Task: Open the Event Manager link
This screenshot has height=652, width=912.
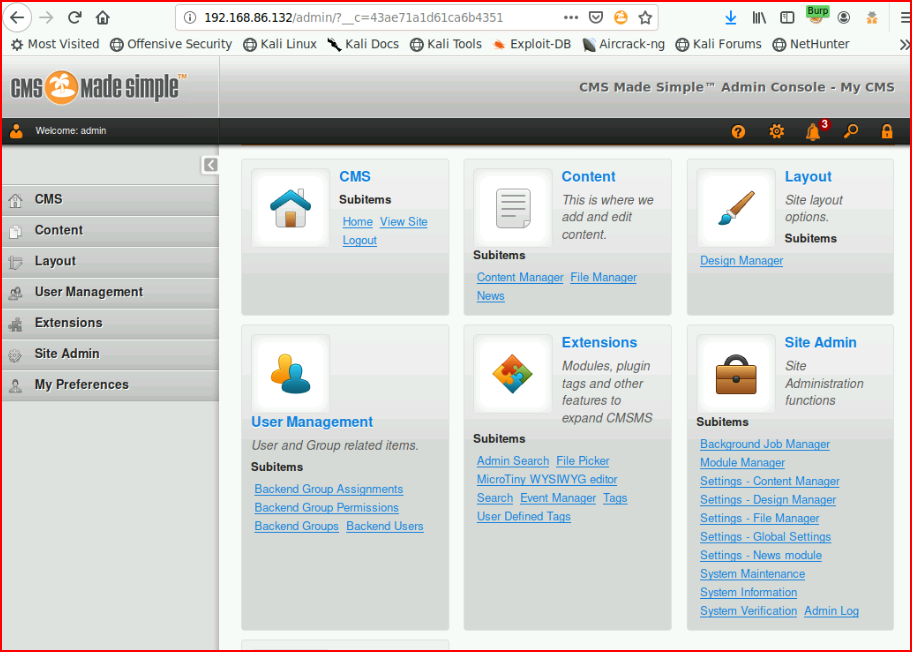Action: pyautogui.click(x=558, y=498)
